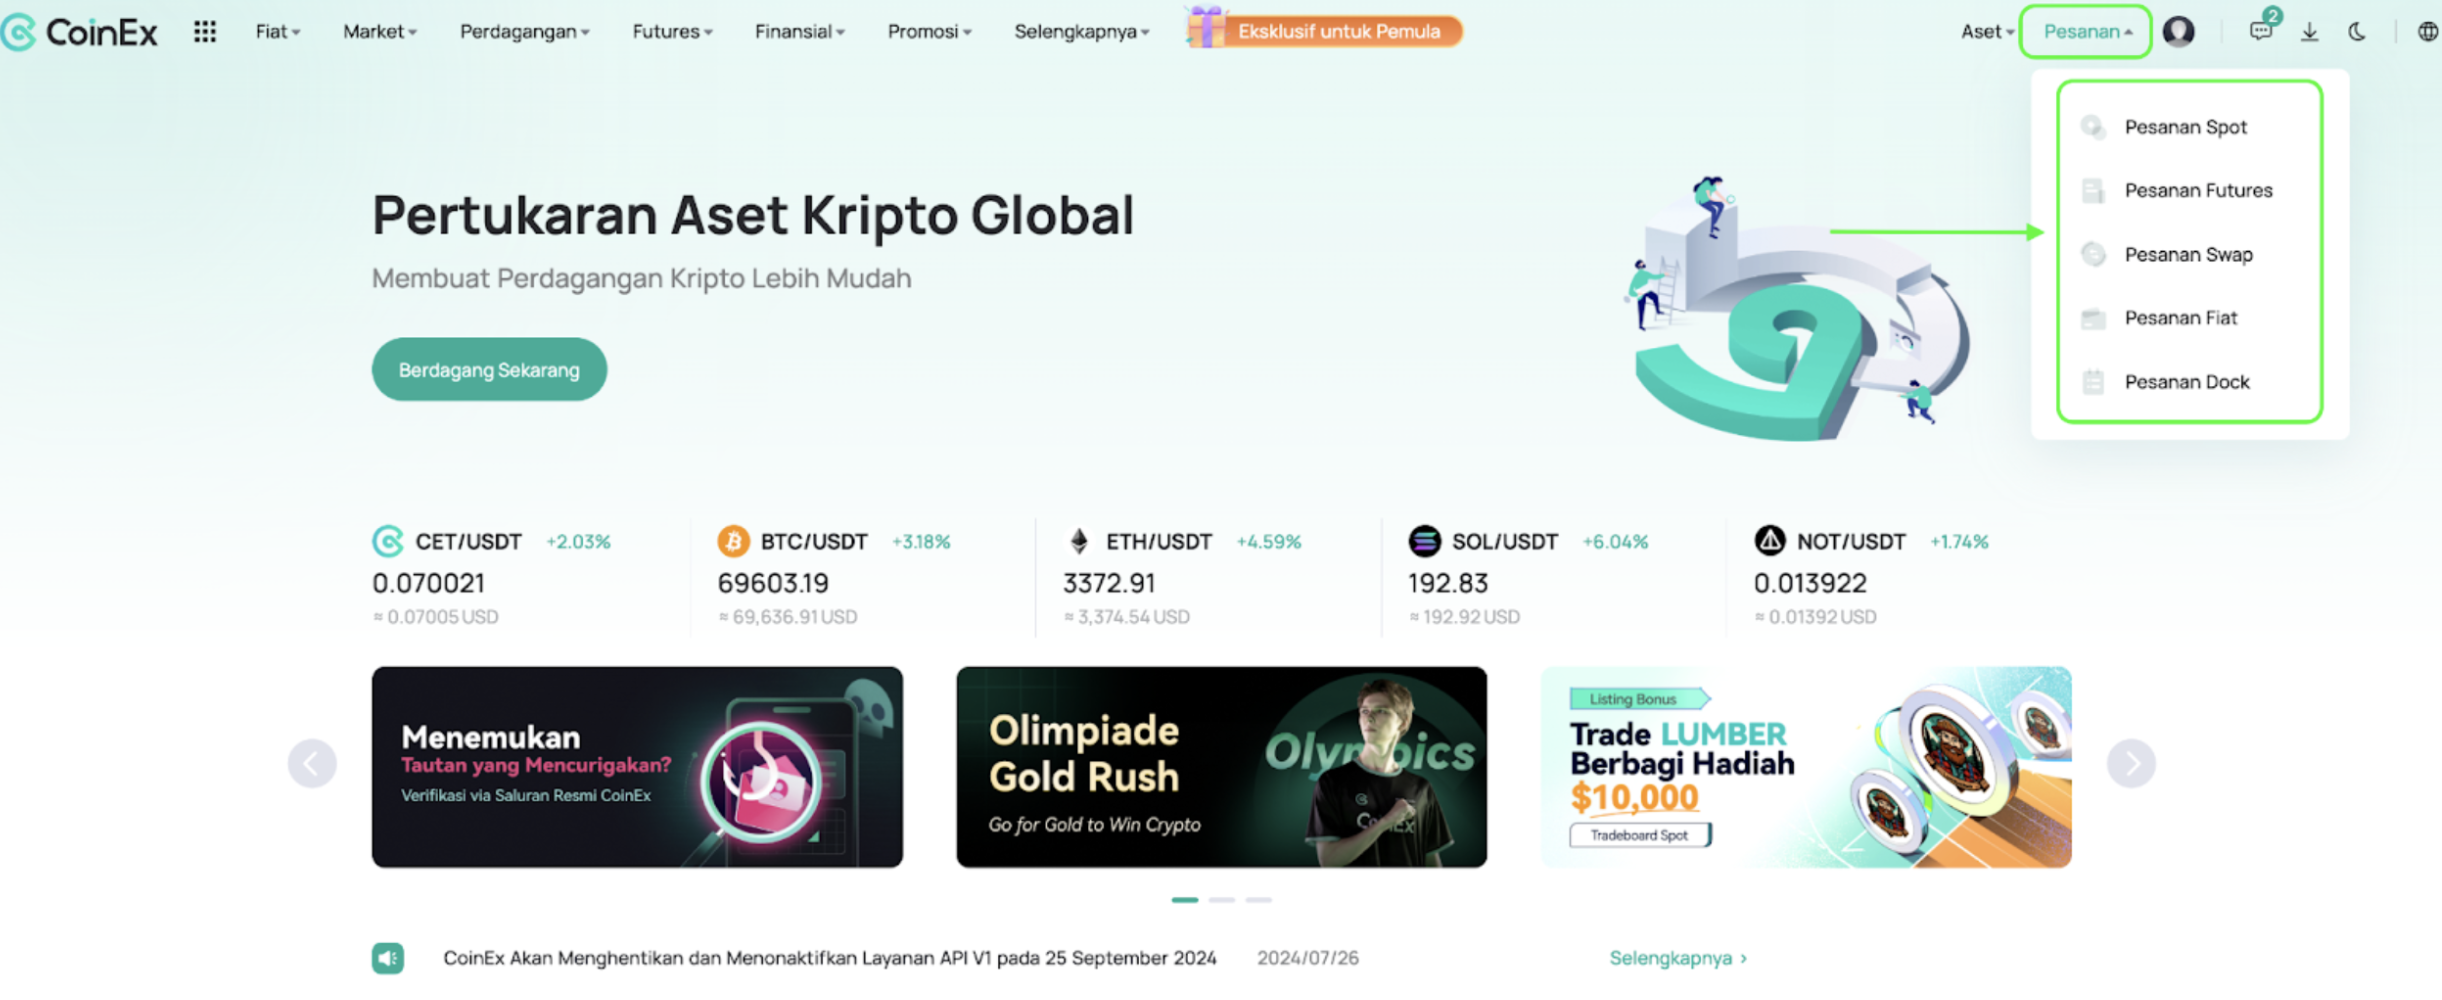
Task: Open the Olimpiade Gold Rush banner
Action: click(1221, 767)
